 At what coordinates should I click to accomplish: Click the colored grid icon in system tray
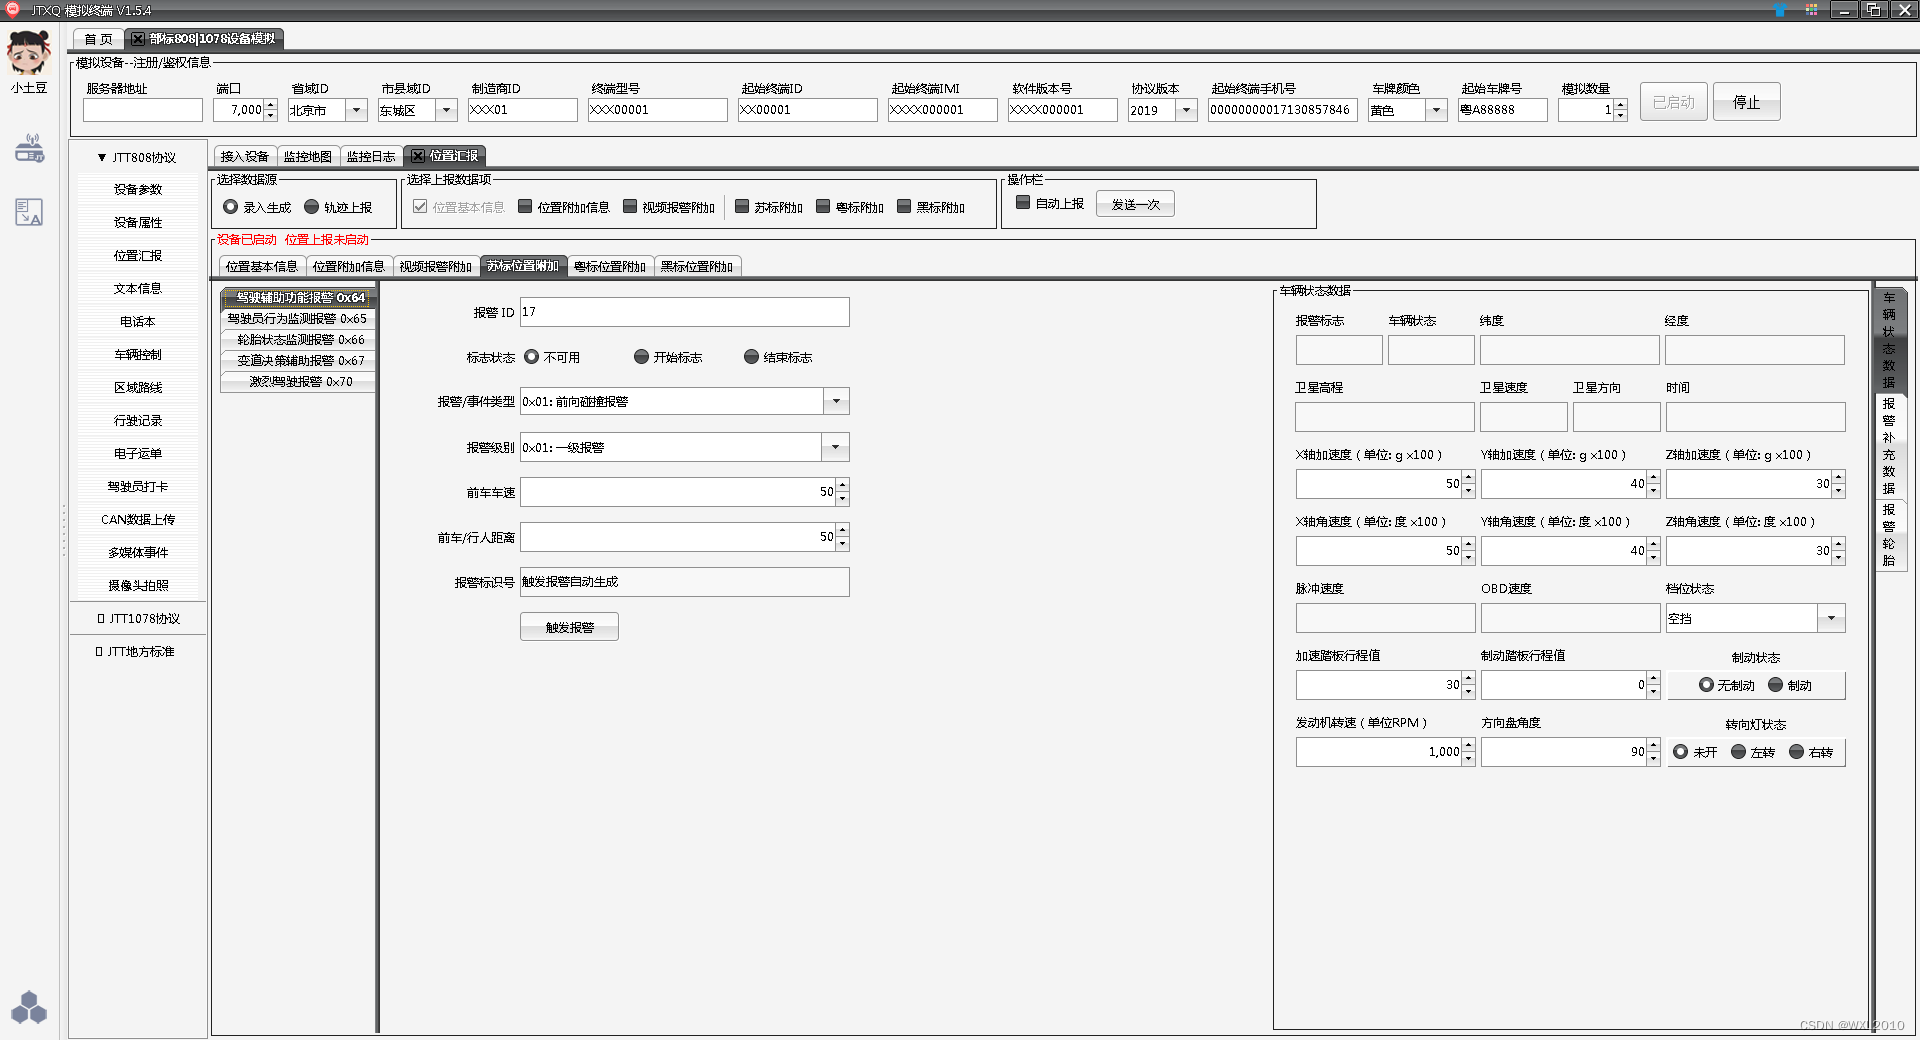click(x=1812, y=10)
